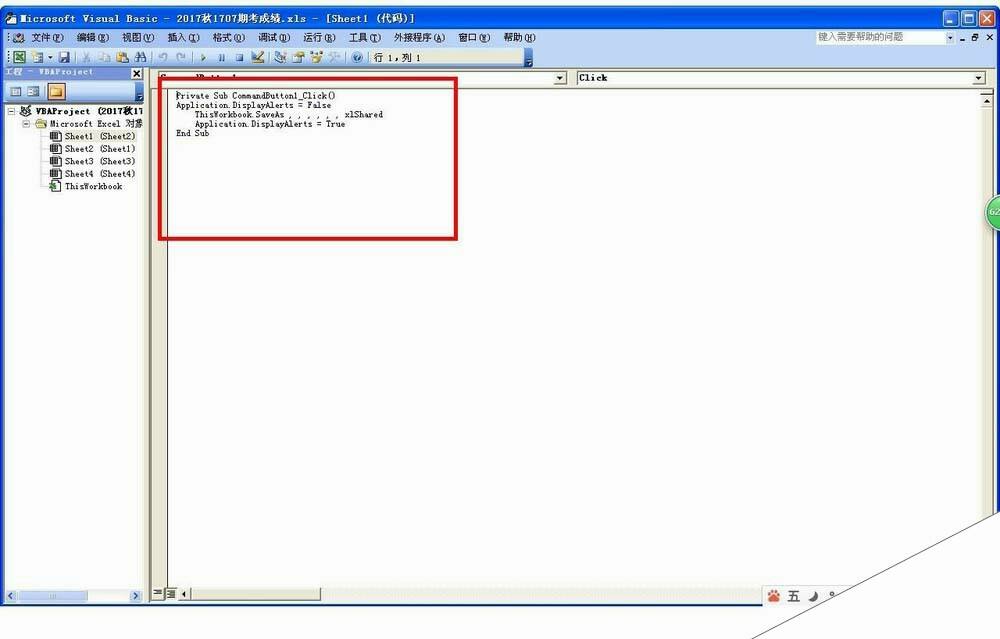
Task: Open the Object Browser toolbar icon
Action: pyautogui.click(x=316, y=57)
